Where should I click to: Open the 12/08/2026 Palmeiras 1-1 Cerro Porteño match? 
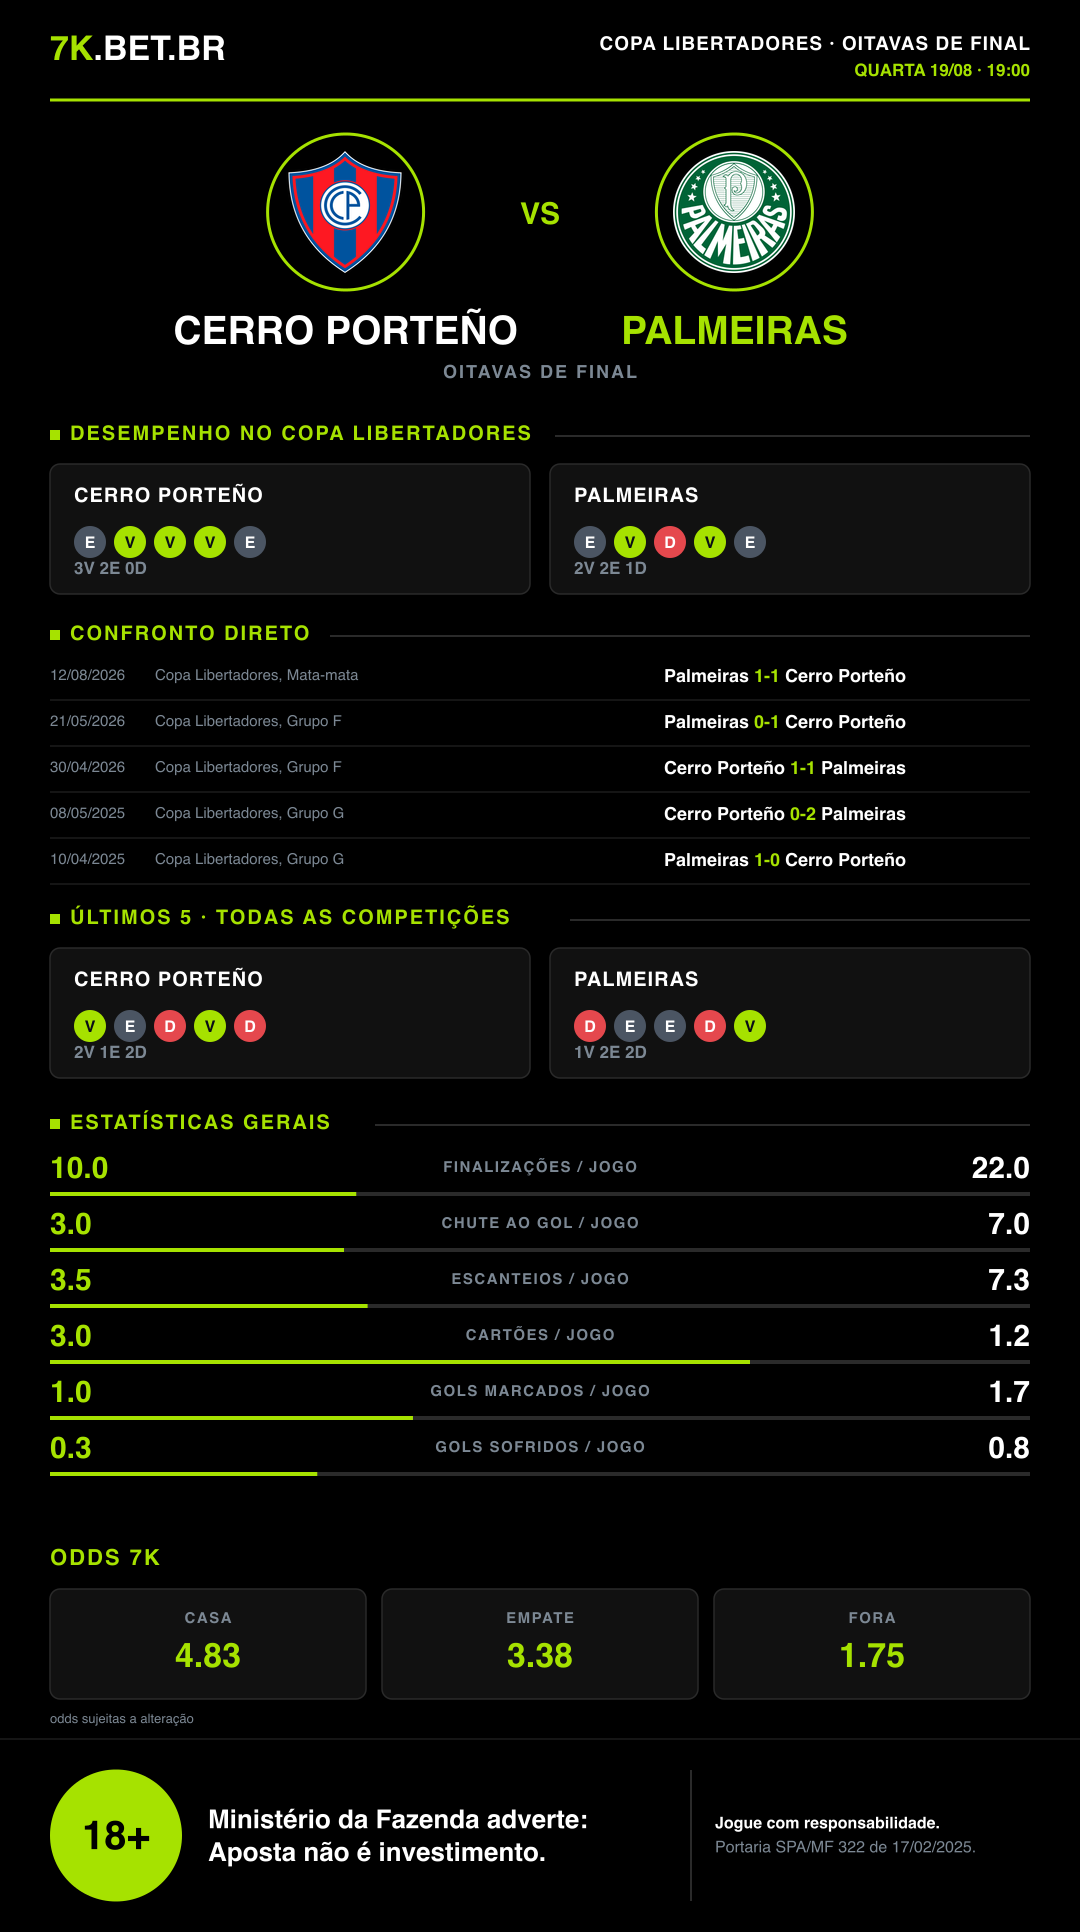540,676
